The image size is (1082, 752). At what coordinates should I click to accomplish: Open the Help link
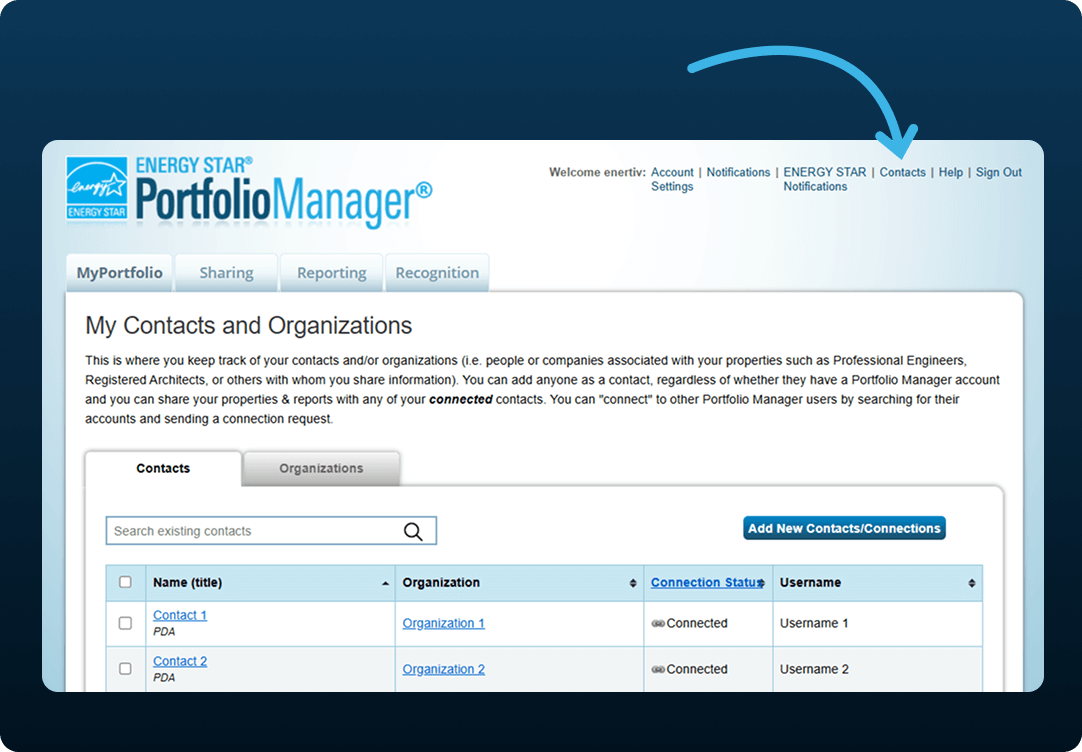point(950,172)
